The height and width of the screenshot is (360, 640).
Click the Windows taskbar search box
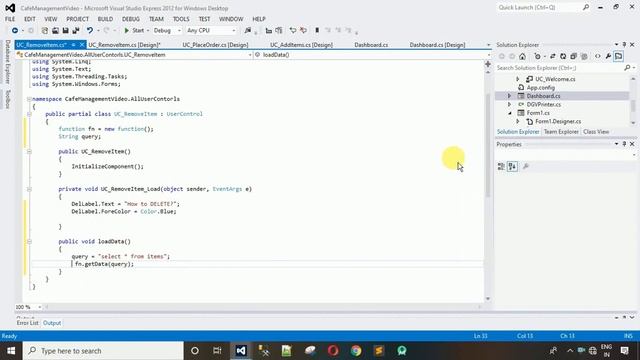pos(103,351)
